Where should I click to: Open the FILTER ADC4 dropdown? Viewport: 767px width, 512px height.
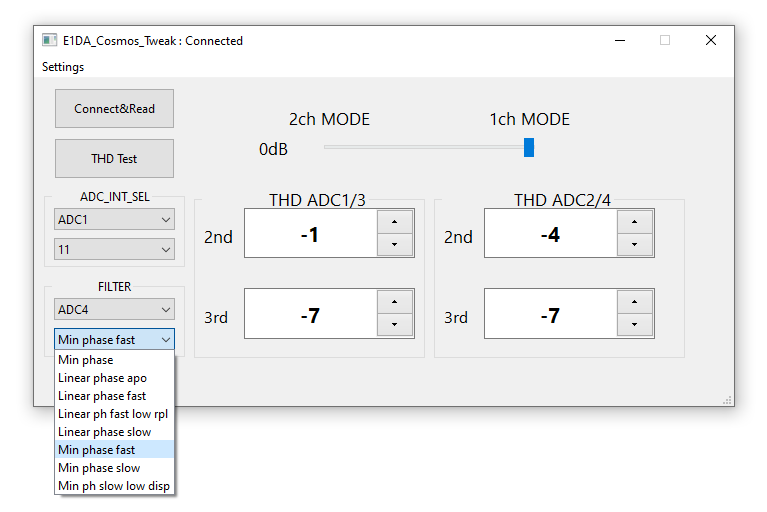[114, 310]
